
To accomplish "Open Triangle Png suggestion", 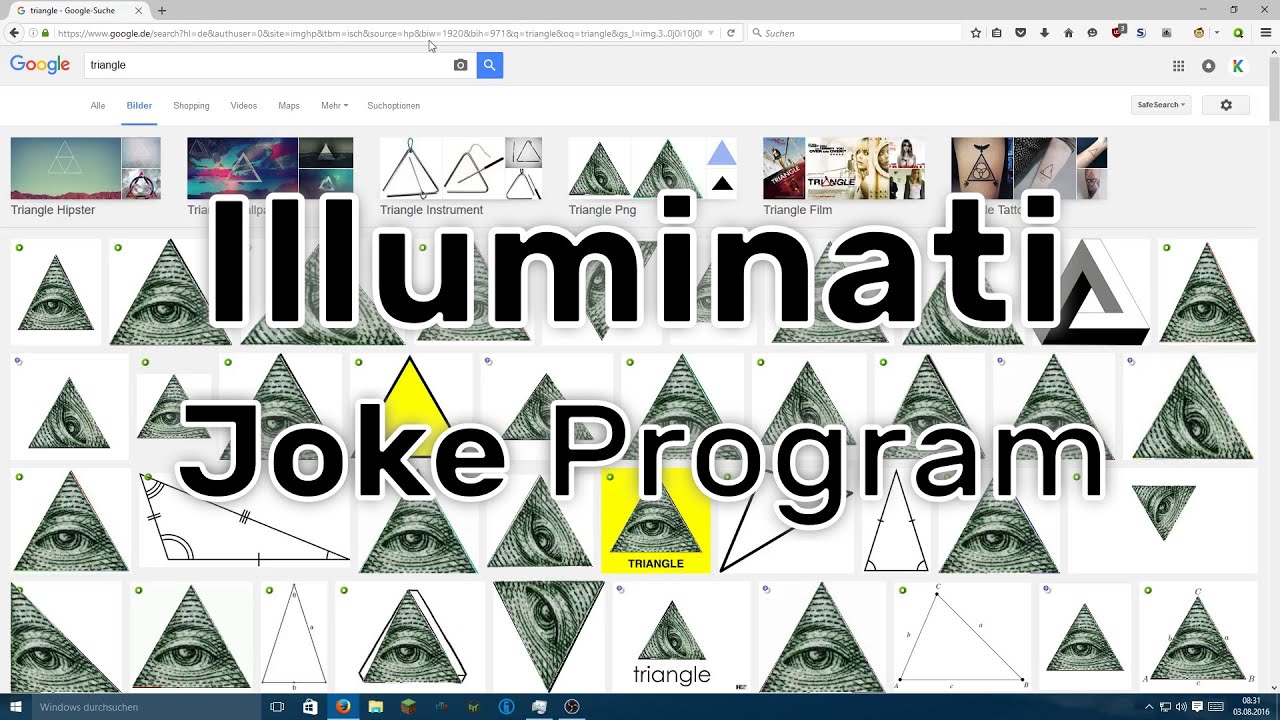I will click(652, 177).
